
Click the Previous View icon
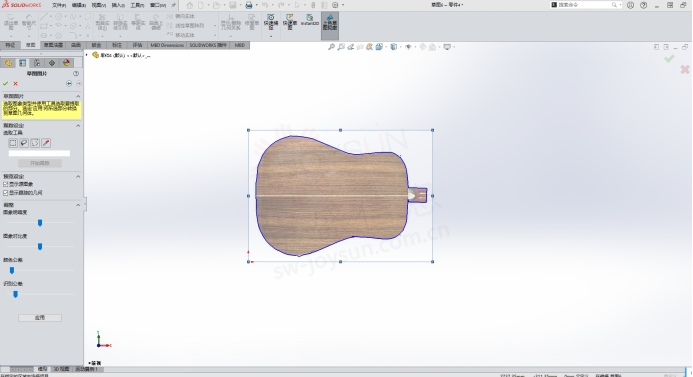tap(350, 47)
